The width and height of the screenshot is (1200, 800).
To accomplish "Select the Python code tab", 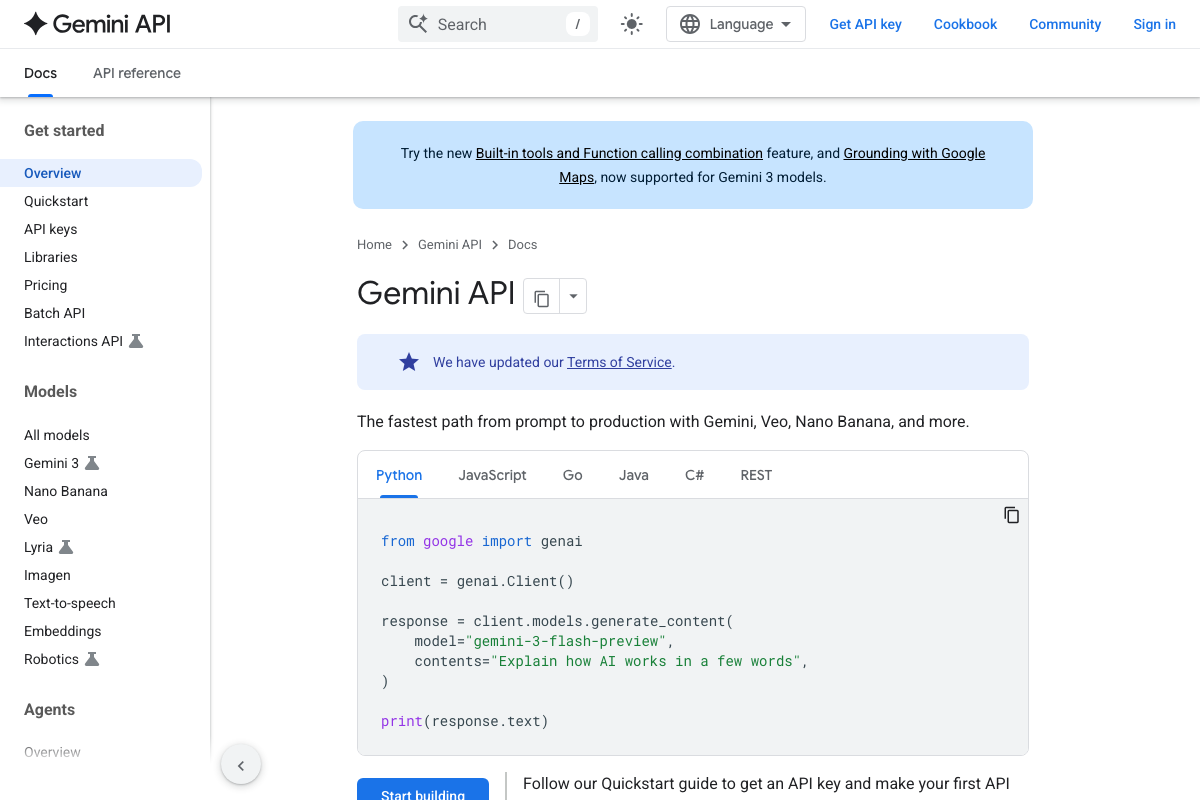I will pyautogui.click(x=399, y=475).
